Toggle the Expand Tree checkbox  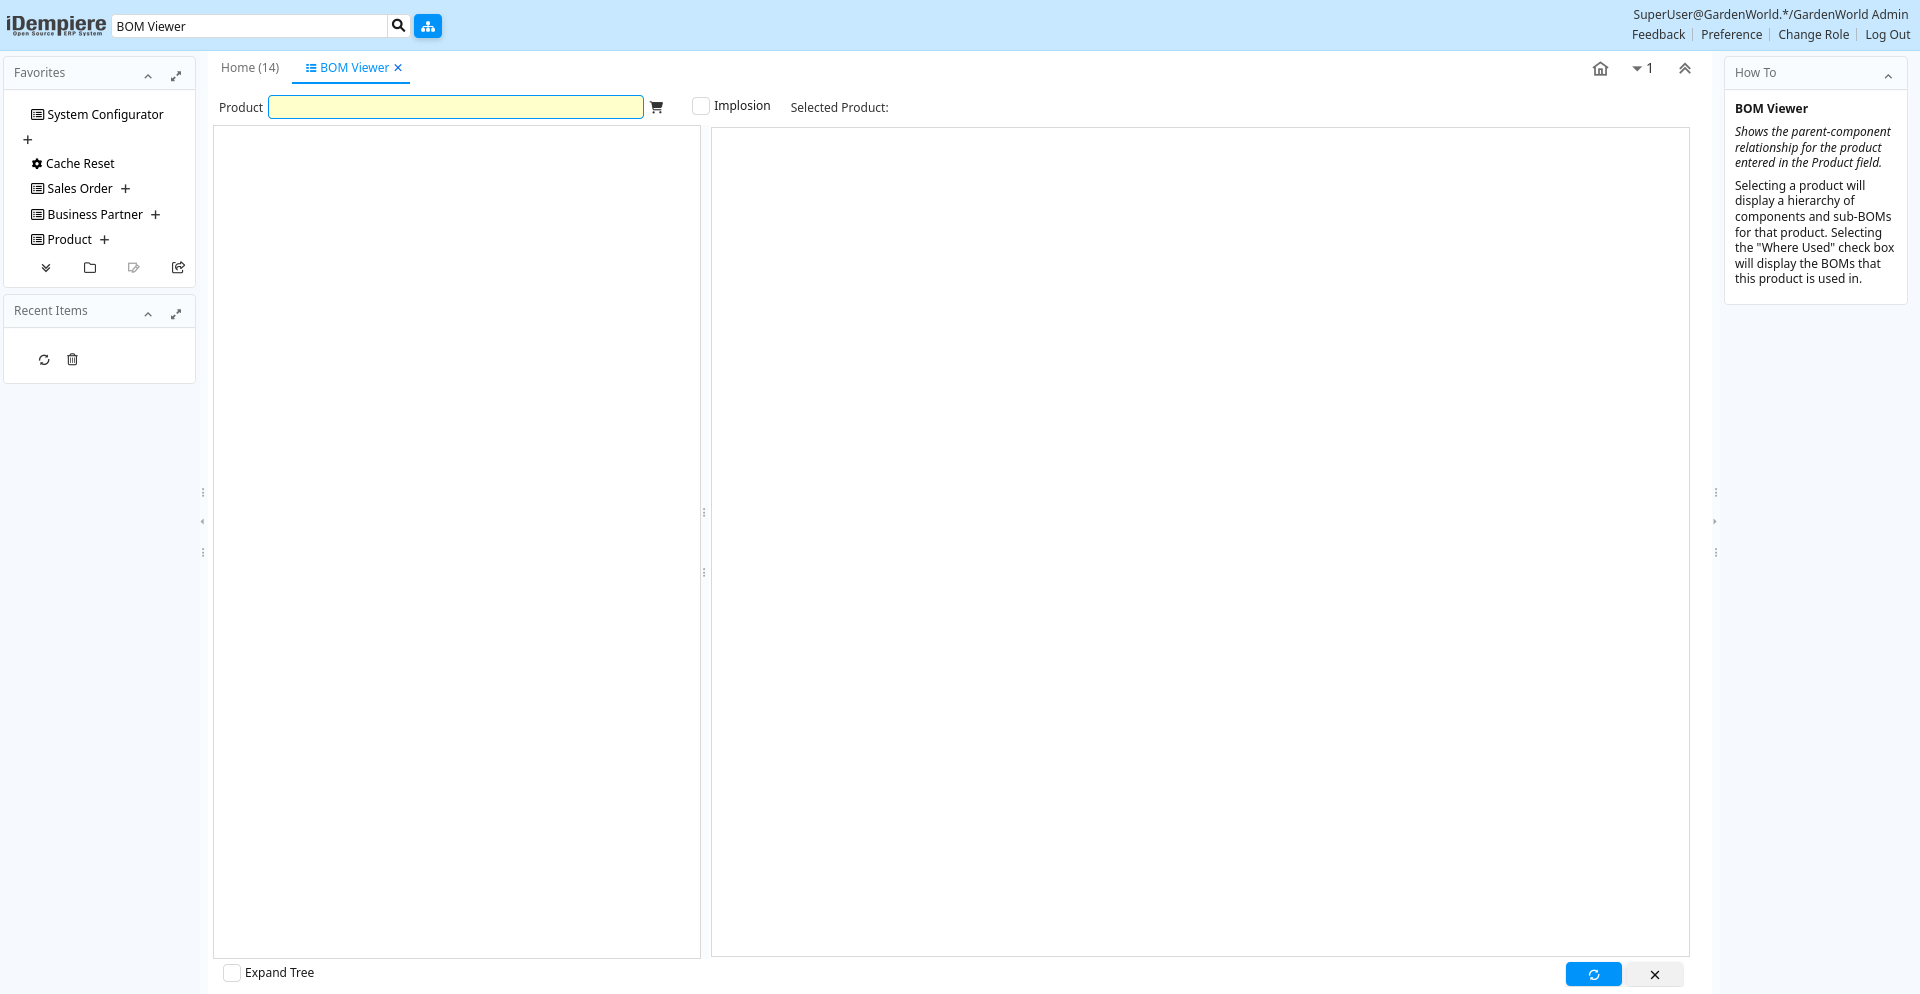coord(232,973)
